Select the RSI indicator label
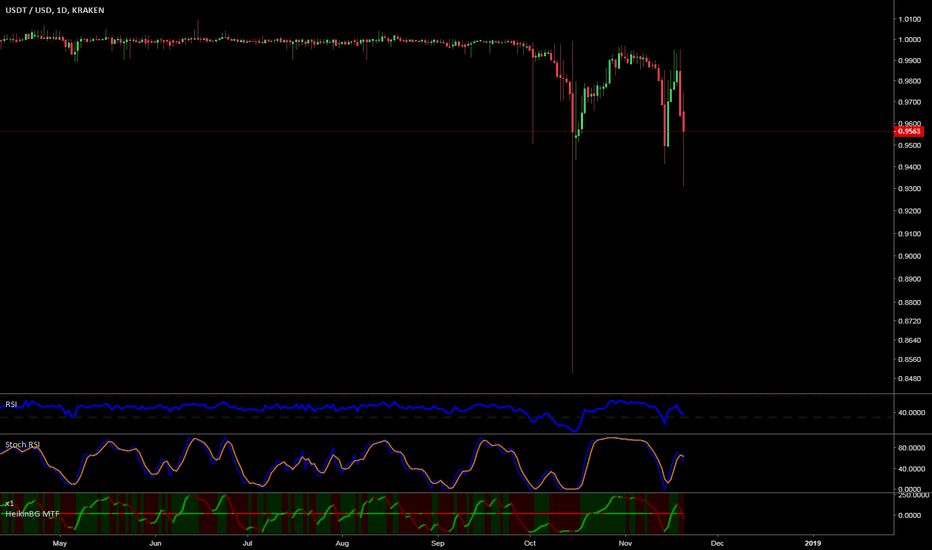The height and width of the screenshot is (550, 932). (11, 404)
